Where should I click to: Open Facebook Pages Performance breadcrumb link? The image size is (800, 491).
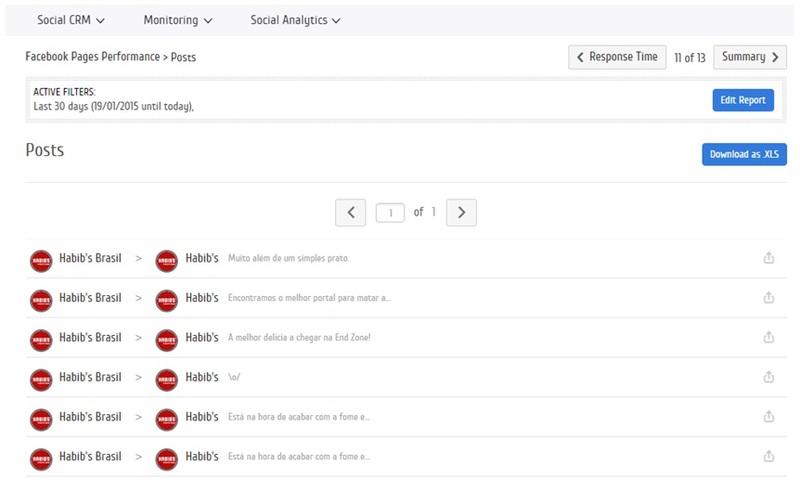(92, 57)
